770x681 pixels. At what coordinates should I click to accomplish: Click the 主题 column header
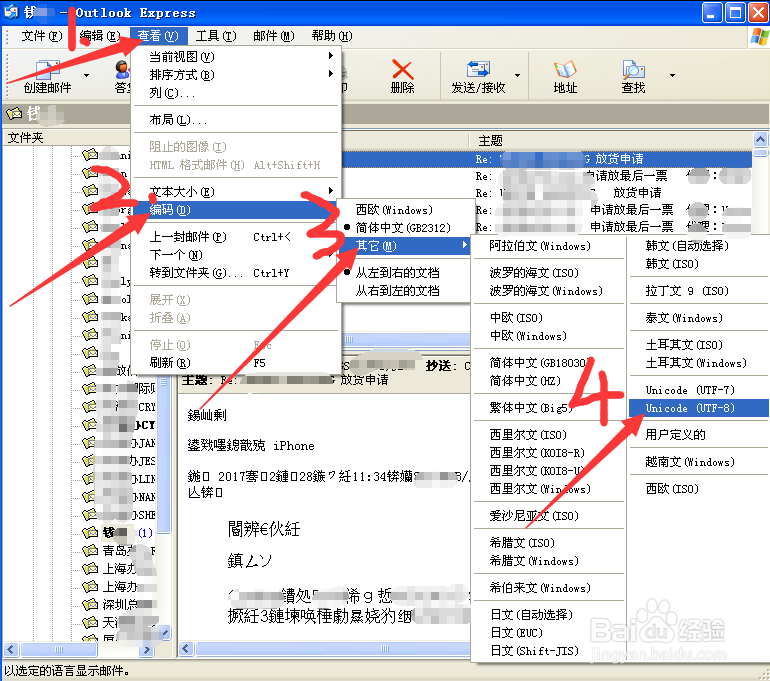click(x=611, y=140)
